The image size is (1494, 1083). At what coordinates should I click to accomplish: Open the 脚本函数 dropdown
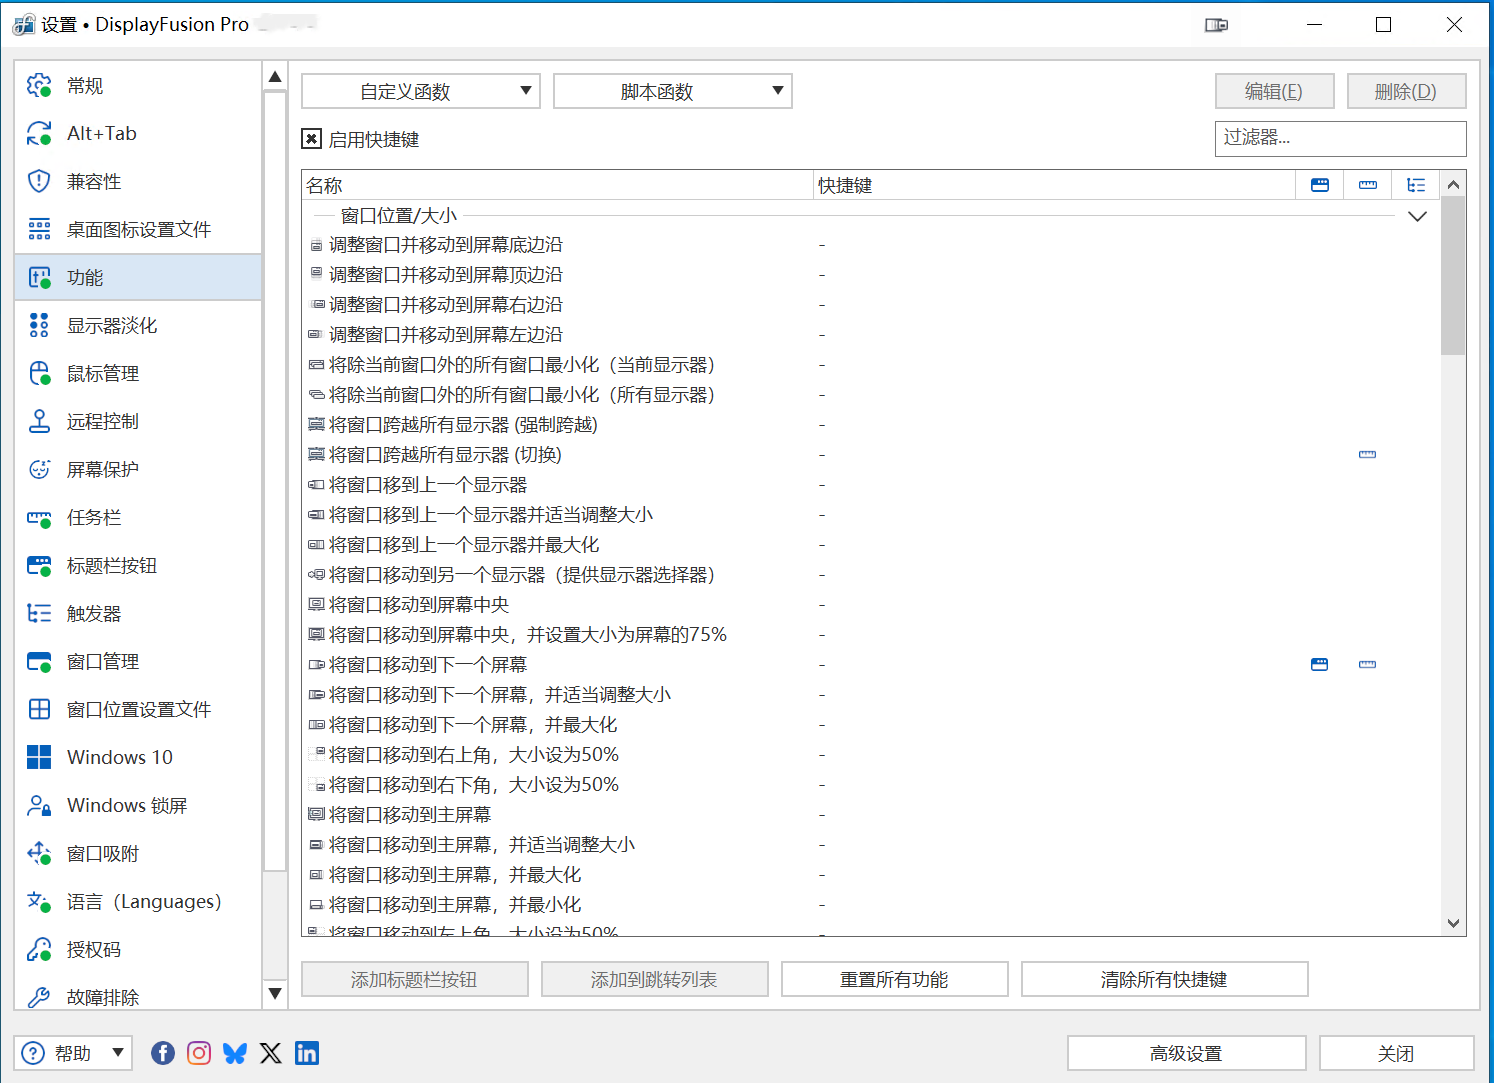673,91
